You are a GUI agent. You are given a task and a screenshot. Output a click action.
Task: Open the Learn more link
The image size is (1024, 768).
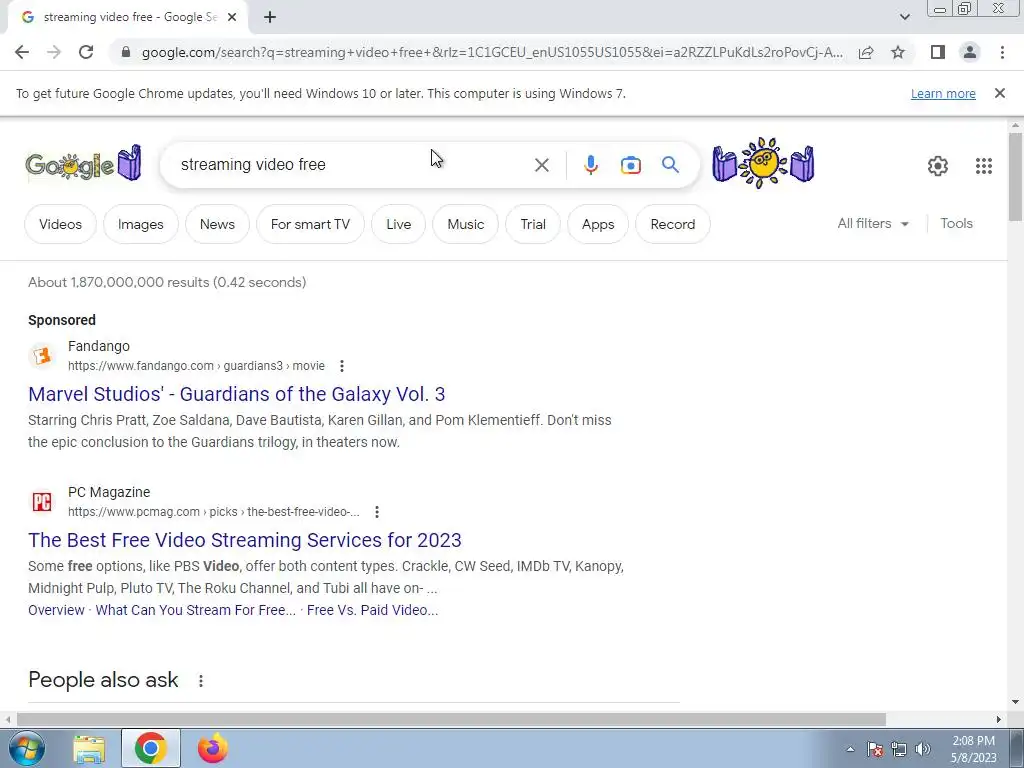pyautogui.click(x=943, y=93)
